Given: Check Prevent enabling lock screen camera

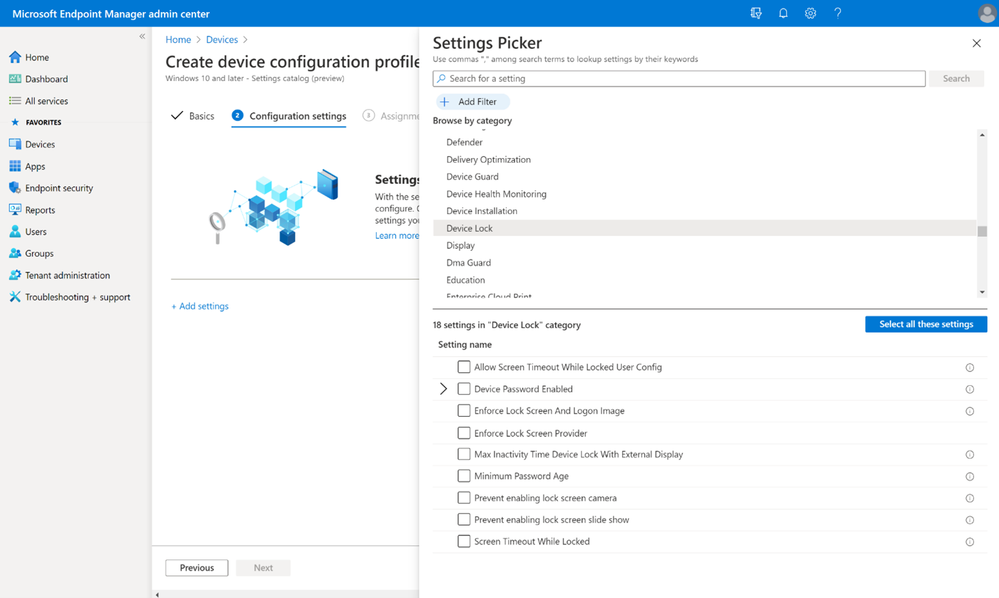Looking at the screenshot, I should 464,498.
